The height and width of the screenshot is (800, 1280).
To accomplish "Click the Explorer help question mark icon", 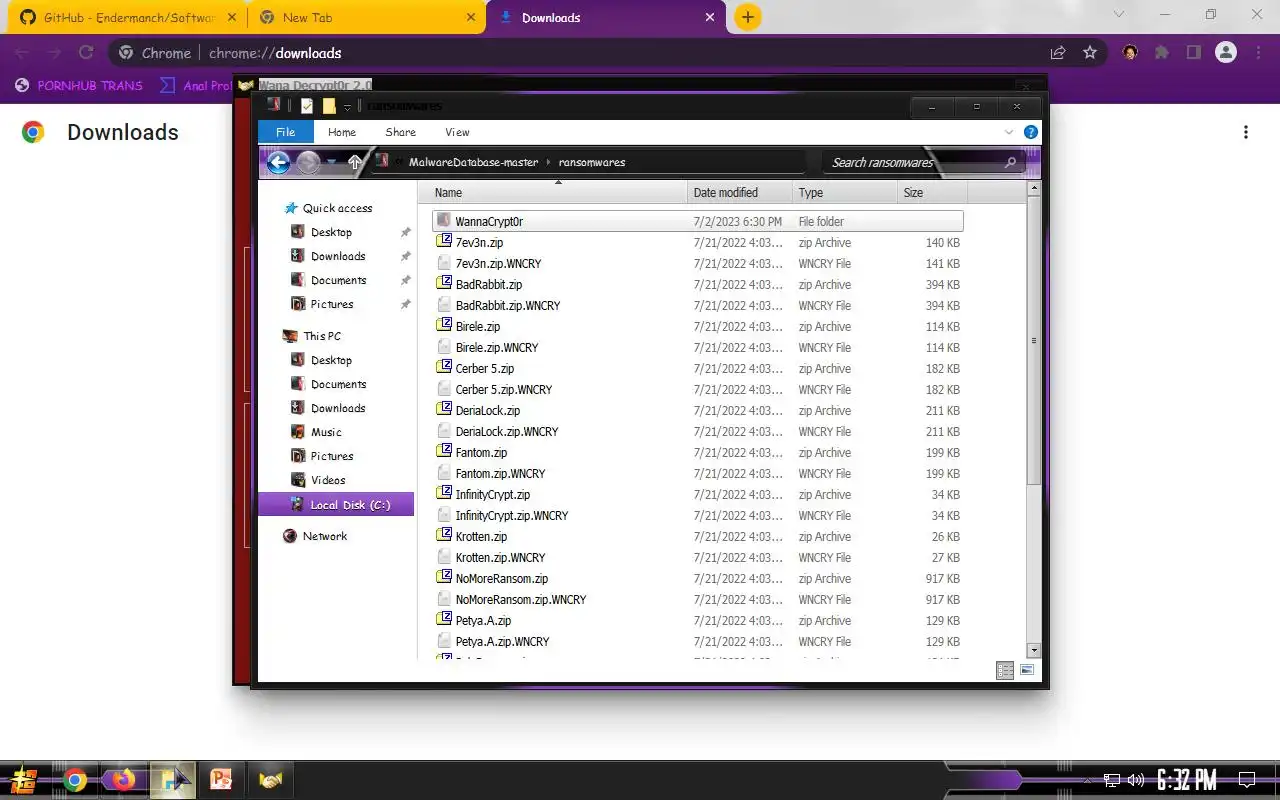I will pos(1031,132).
